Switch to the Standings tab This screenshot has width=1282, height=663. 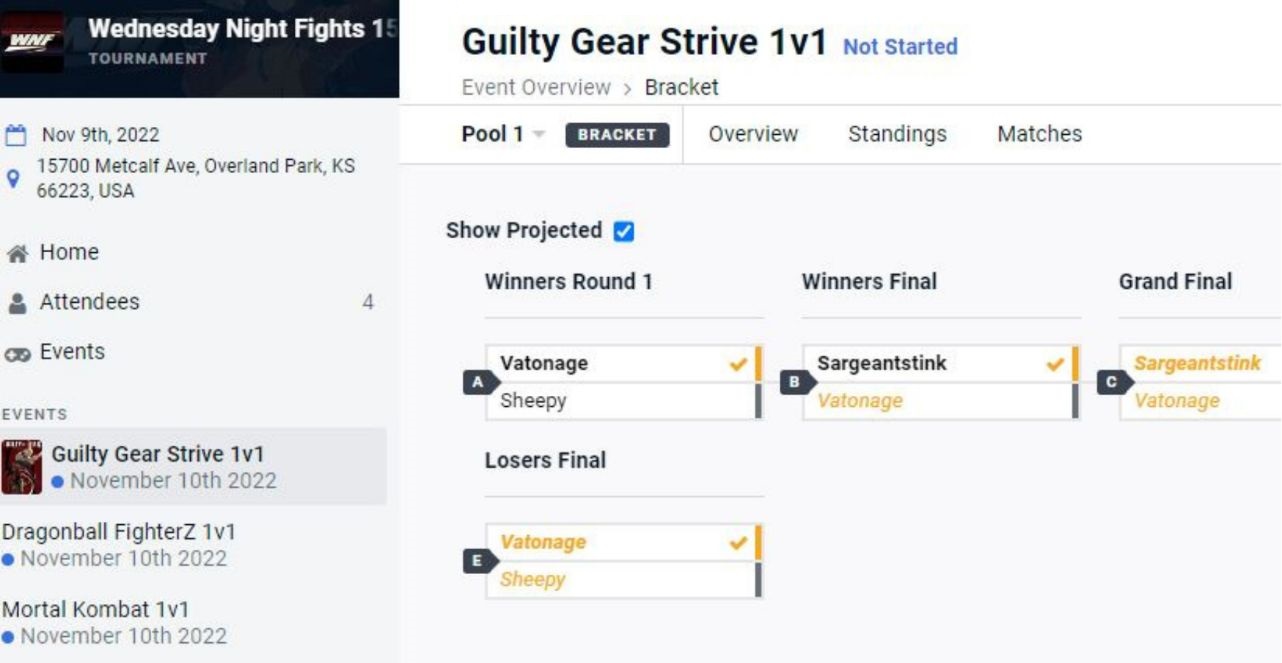897,134
